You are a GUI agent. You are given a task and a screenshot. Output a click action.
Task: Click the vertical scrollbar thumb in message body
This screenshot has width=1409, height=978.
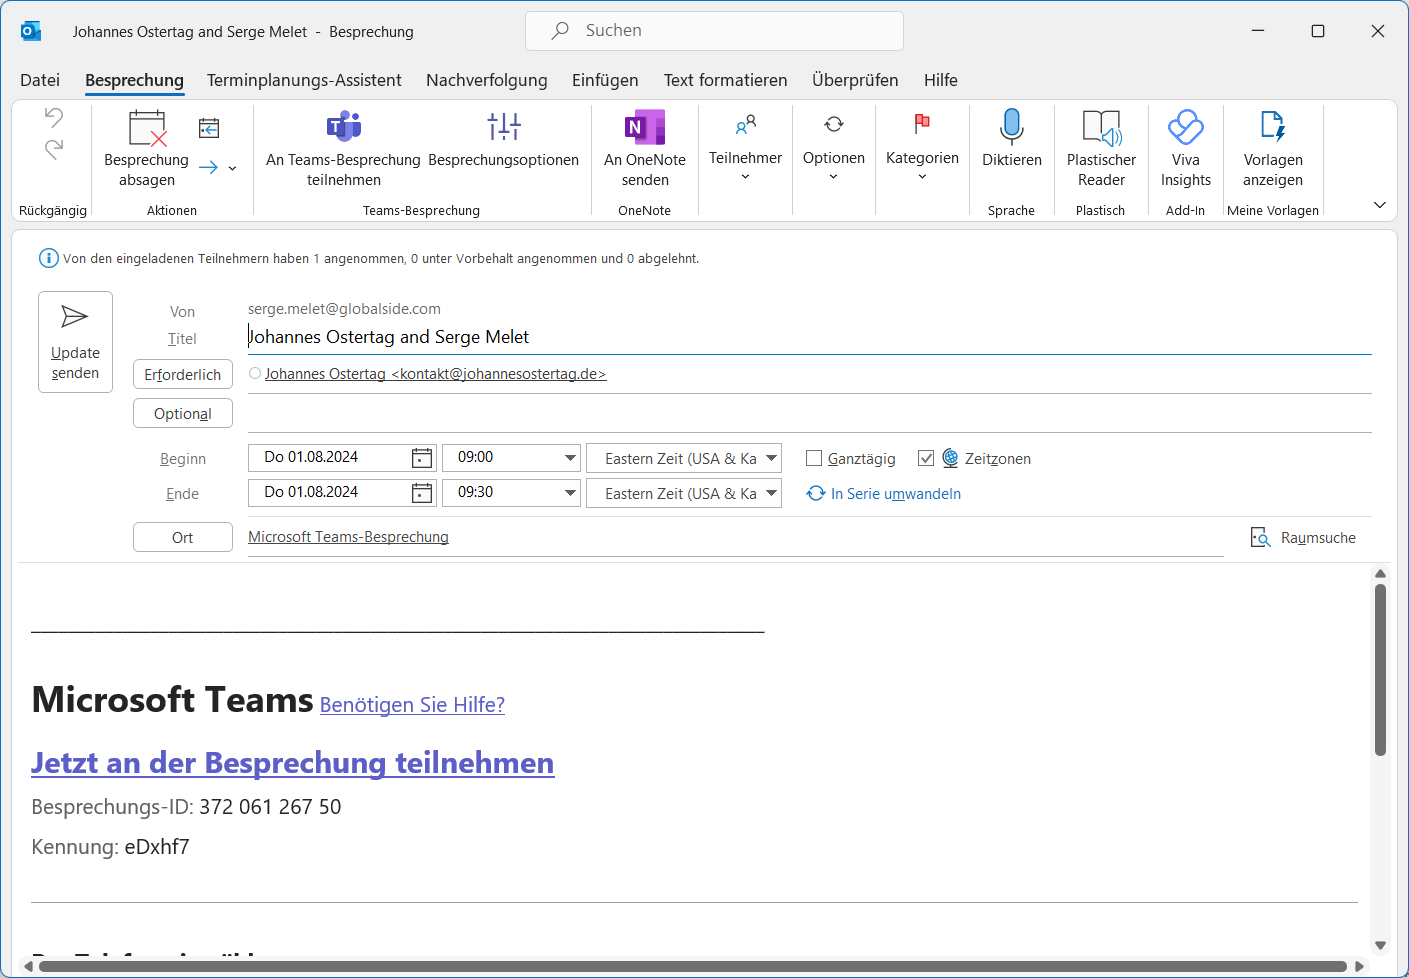(1380, 670)
